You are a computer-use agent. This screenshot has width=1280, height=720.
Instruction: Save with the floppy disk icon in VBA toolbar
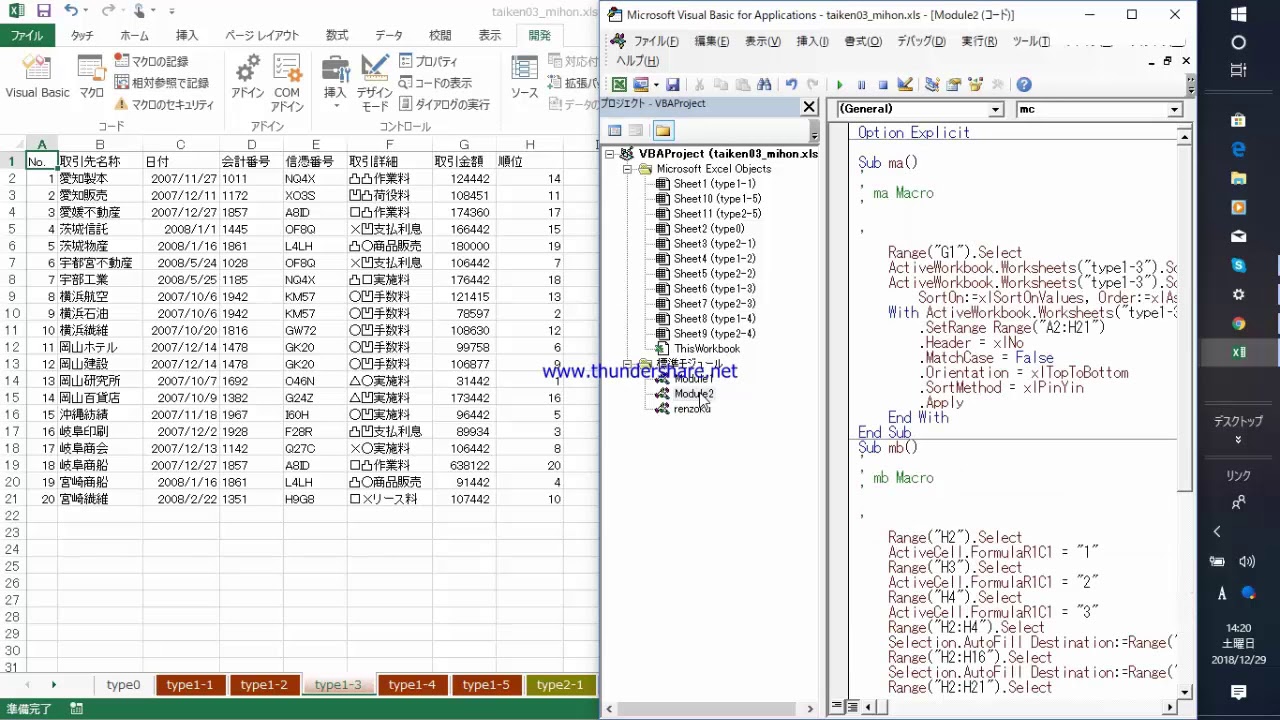pos(672,85)
